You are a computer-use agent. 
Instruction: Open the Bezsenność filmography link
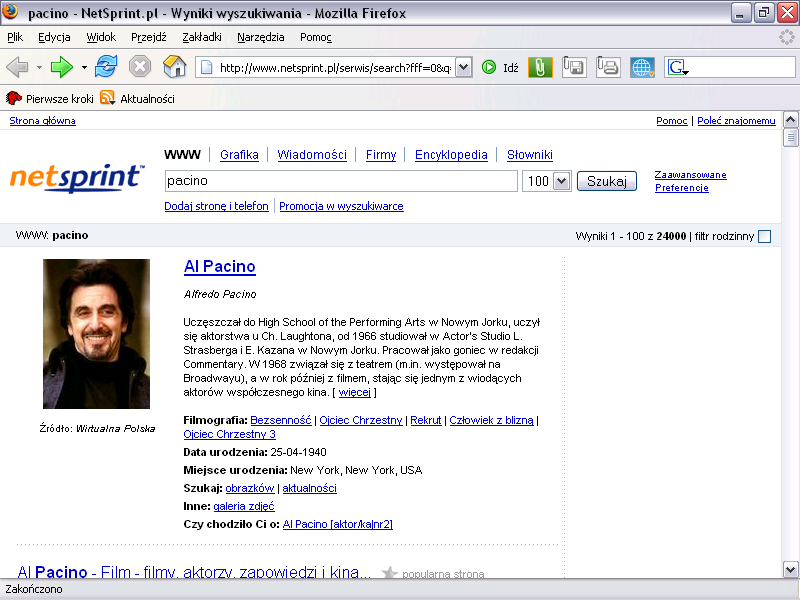281,420
